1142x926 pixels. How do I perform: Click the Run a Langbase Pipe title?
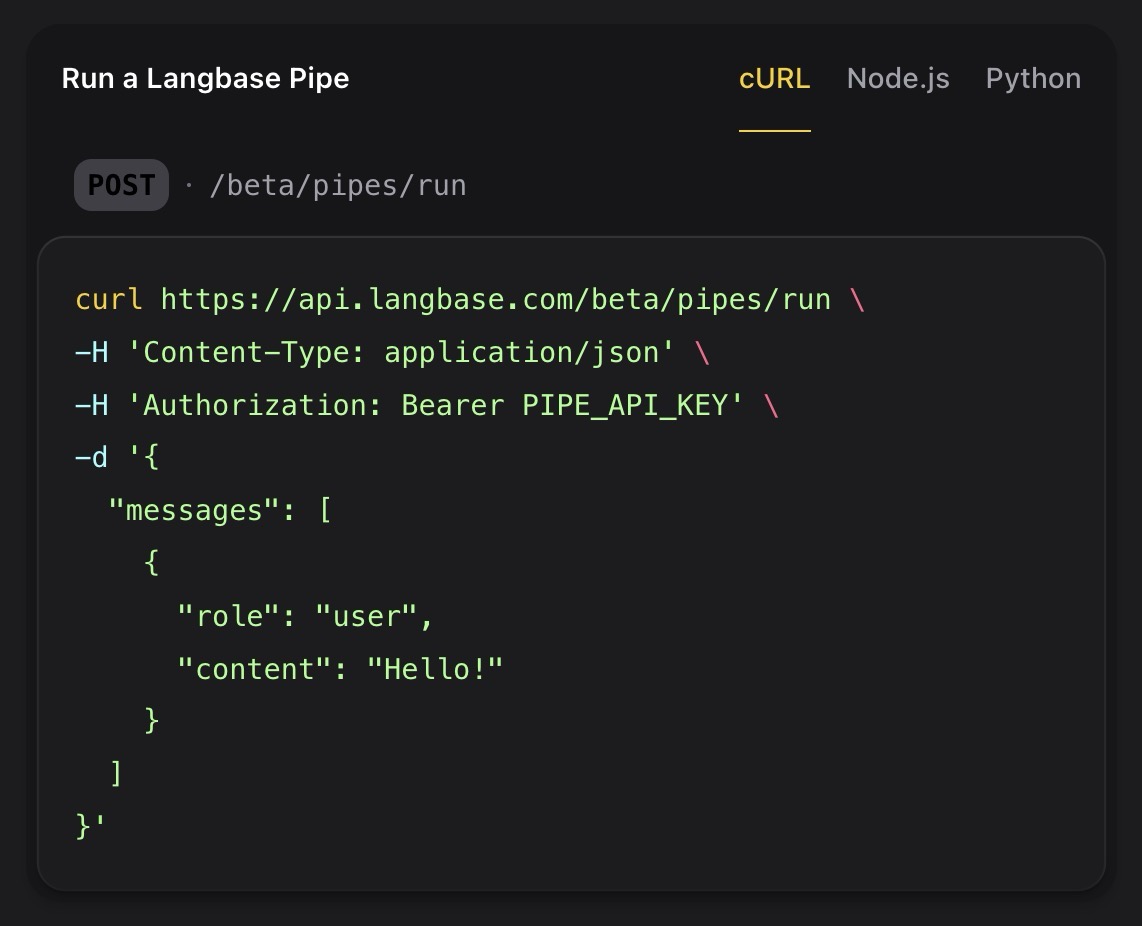pos(204,78)
